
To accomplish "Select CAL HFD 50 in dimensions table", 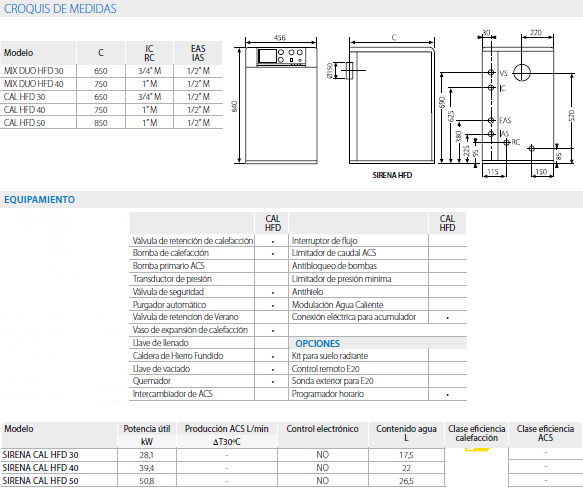I will tap(24, 123).
